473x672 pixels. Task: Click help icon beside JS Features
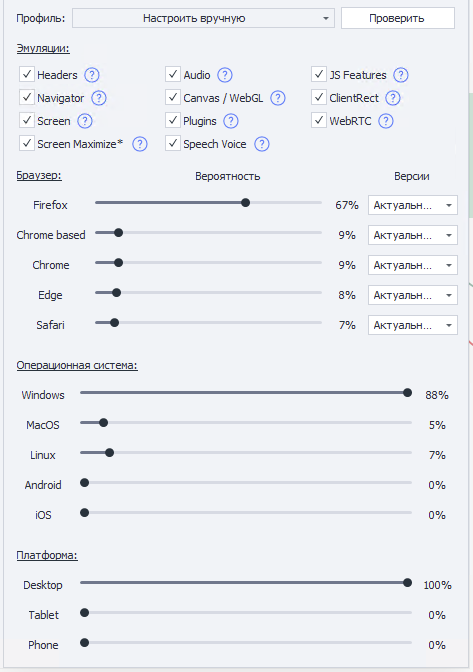401,75
